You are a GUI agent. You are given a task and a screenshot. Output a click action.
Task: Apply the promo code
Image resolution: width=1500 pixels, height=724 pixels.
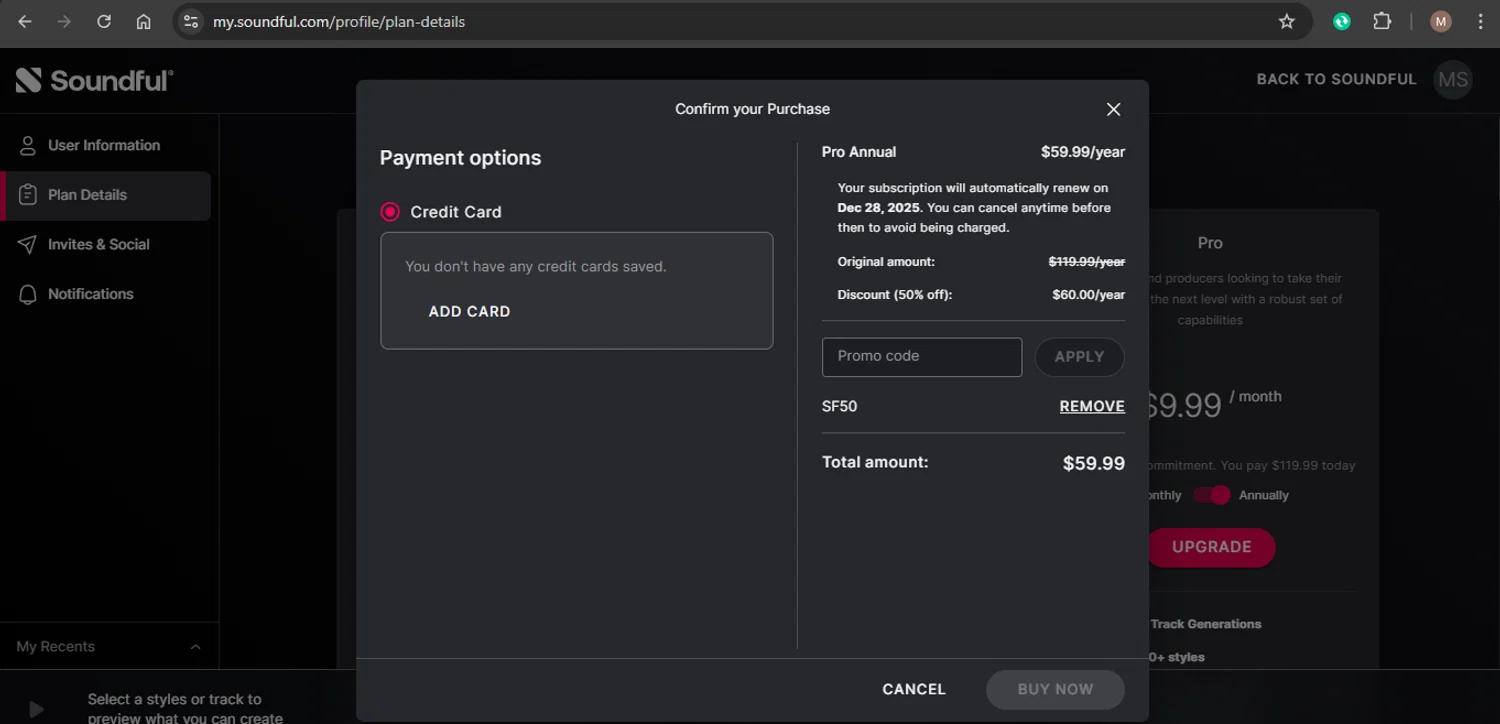click(1080, 357)
